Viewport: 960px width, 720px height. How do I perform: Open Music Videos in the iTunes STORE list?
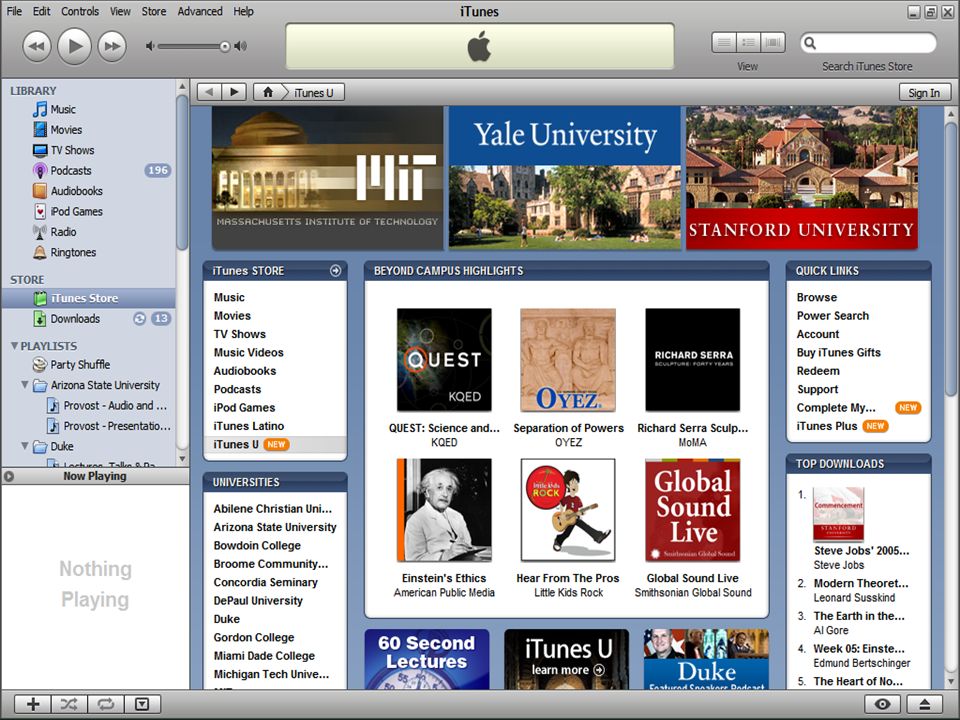(249, 353)
